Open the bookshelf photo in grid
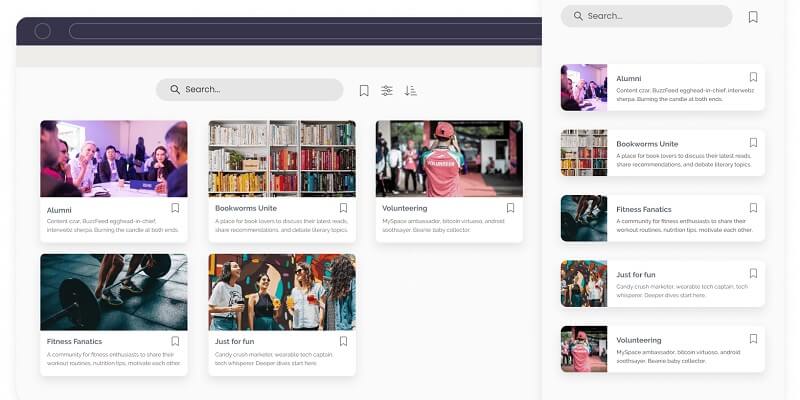This screenshot has width=800, height=400. tap(282, 159)
